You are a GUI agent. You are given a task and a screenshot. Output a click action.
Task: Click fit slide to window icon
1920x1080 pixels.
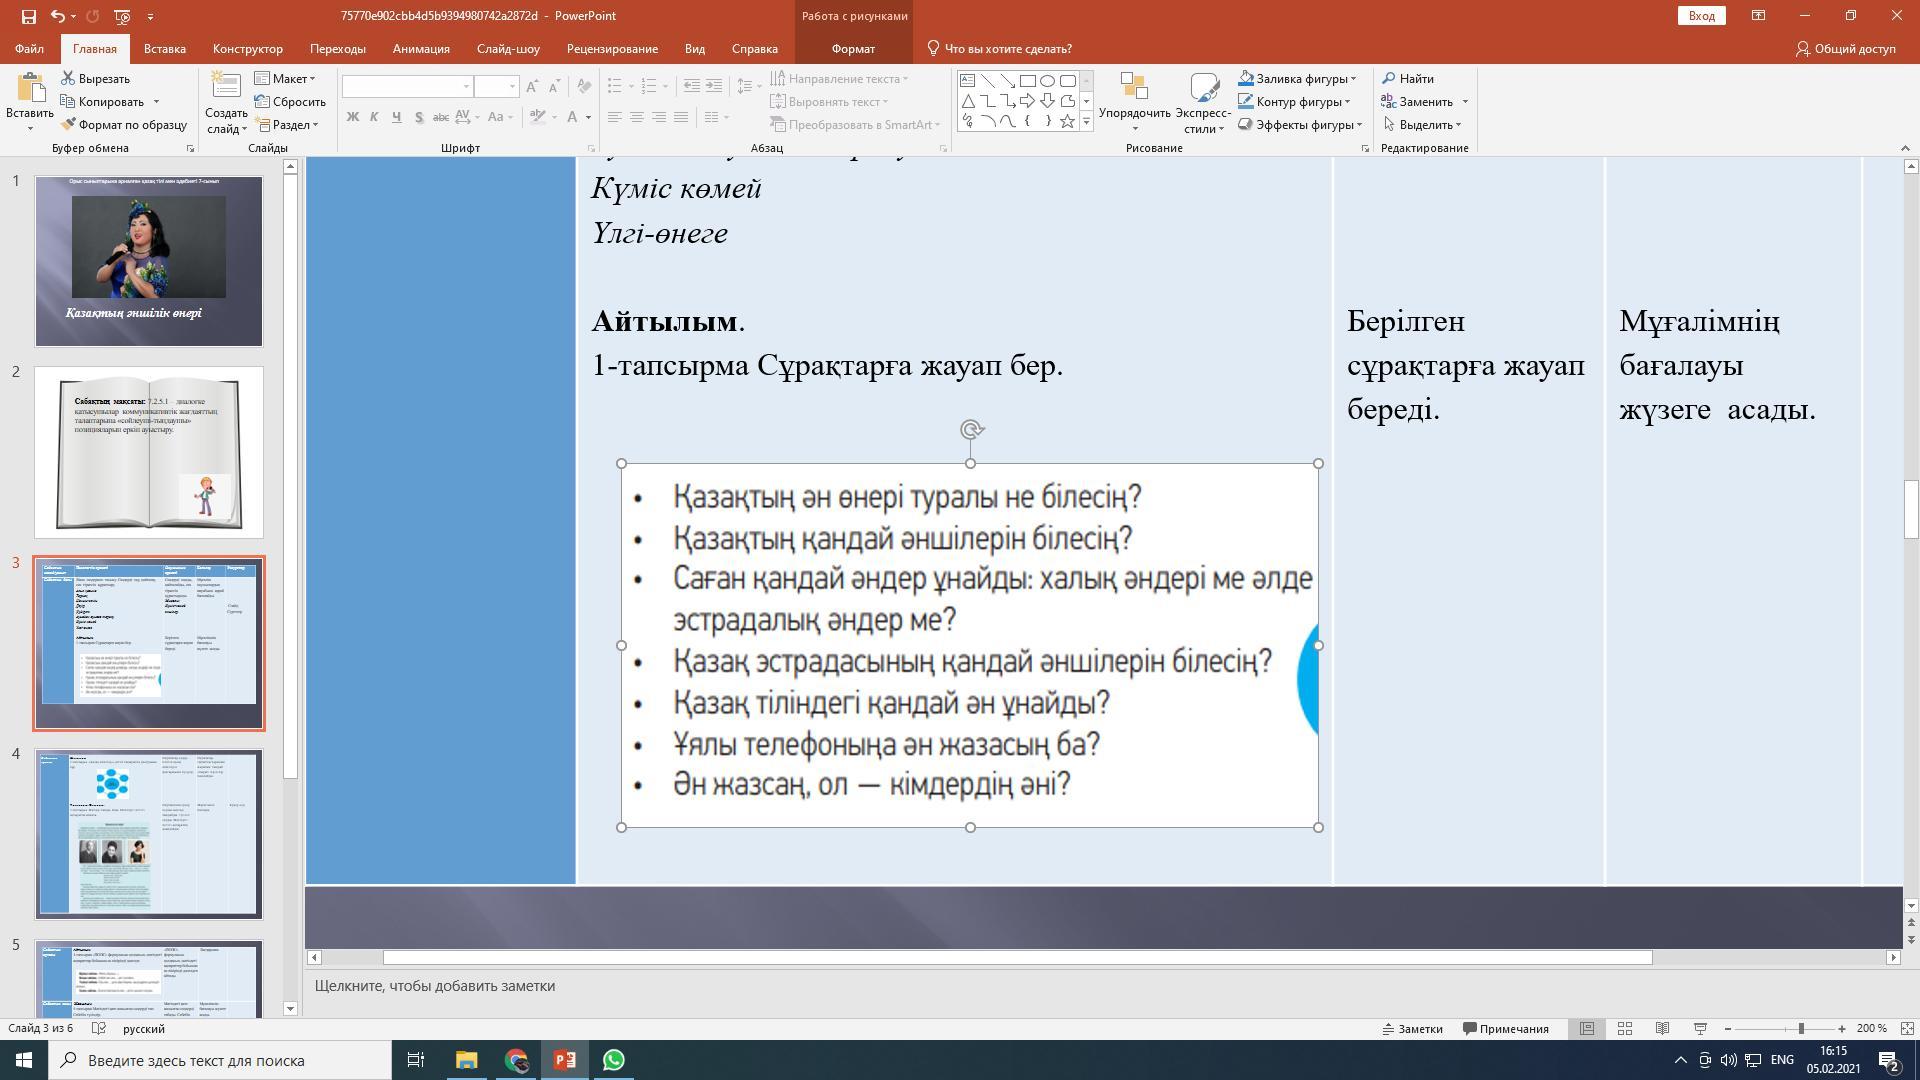pos(1906,1029)
